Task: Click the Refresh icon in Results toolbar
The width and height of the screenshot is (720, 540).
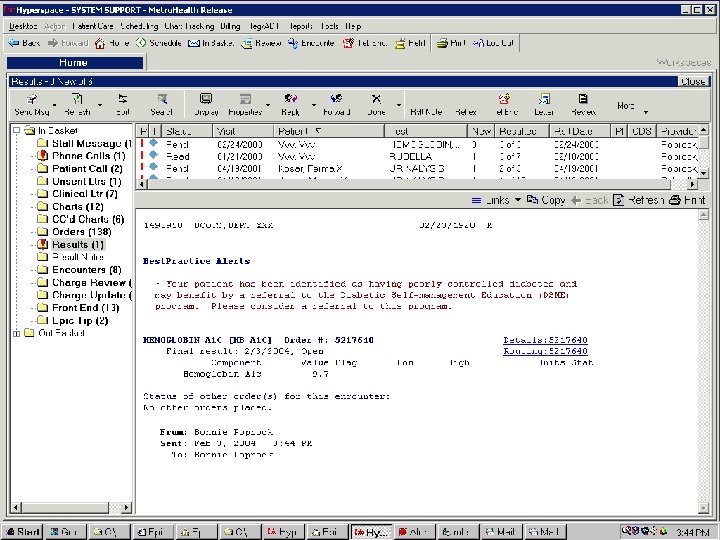Action: 77,99
